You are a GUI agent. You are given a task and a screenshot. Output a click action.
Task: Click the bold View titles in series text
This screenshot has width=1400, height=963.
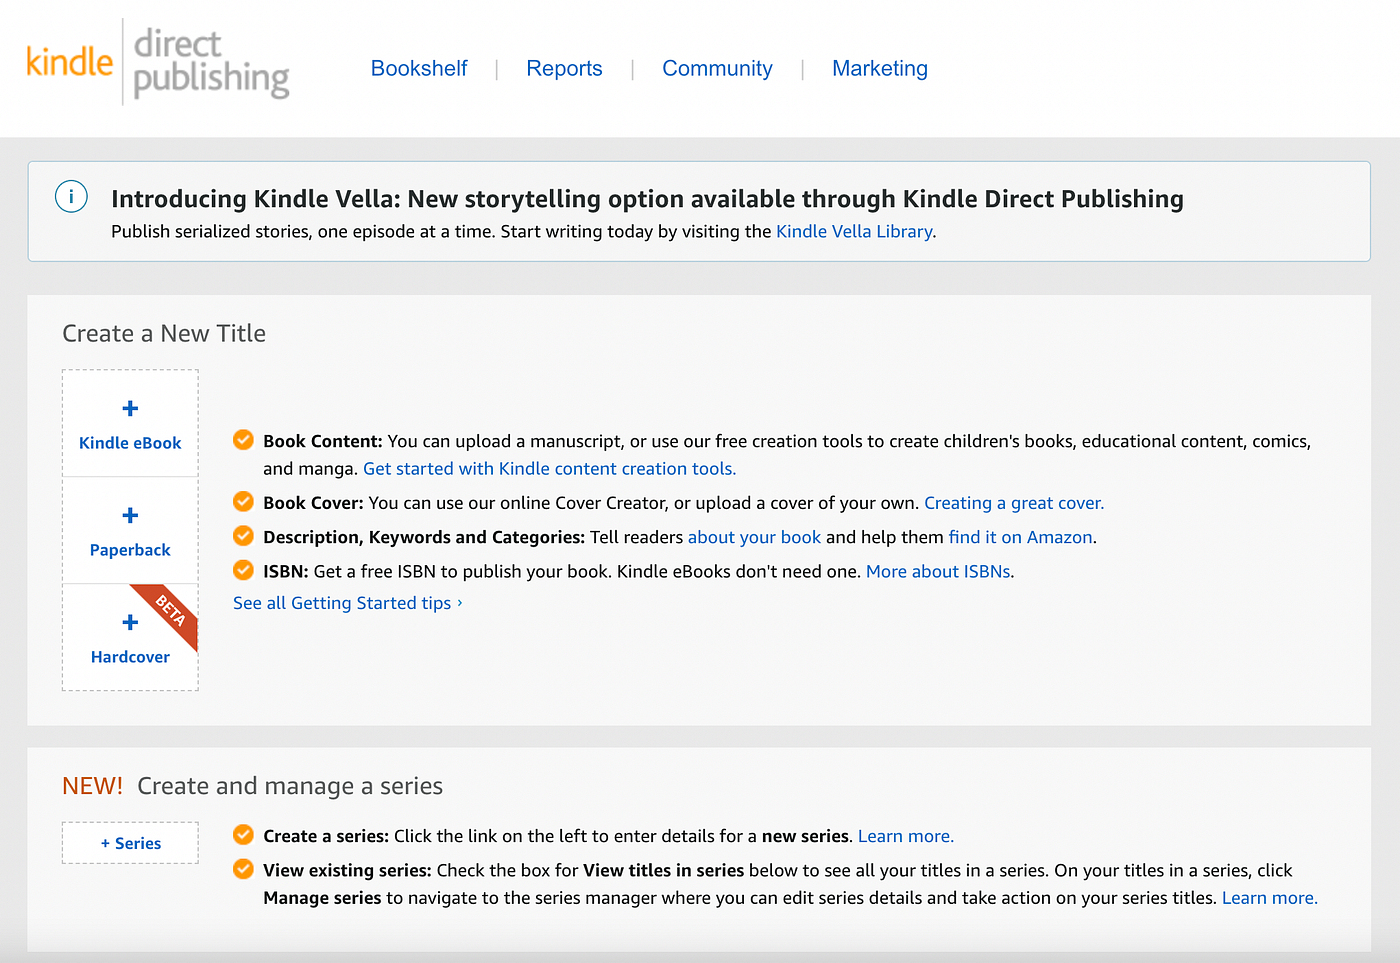[664, 870]
